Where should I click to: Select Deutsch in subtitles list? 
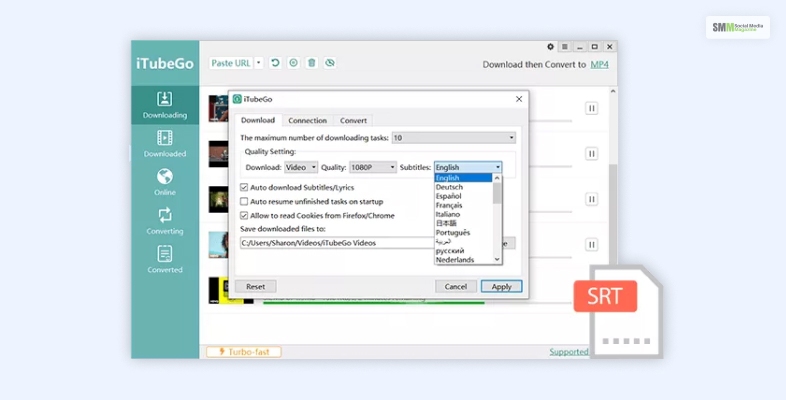[463, 187]
